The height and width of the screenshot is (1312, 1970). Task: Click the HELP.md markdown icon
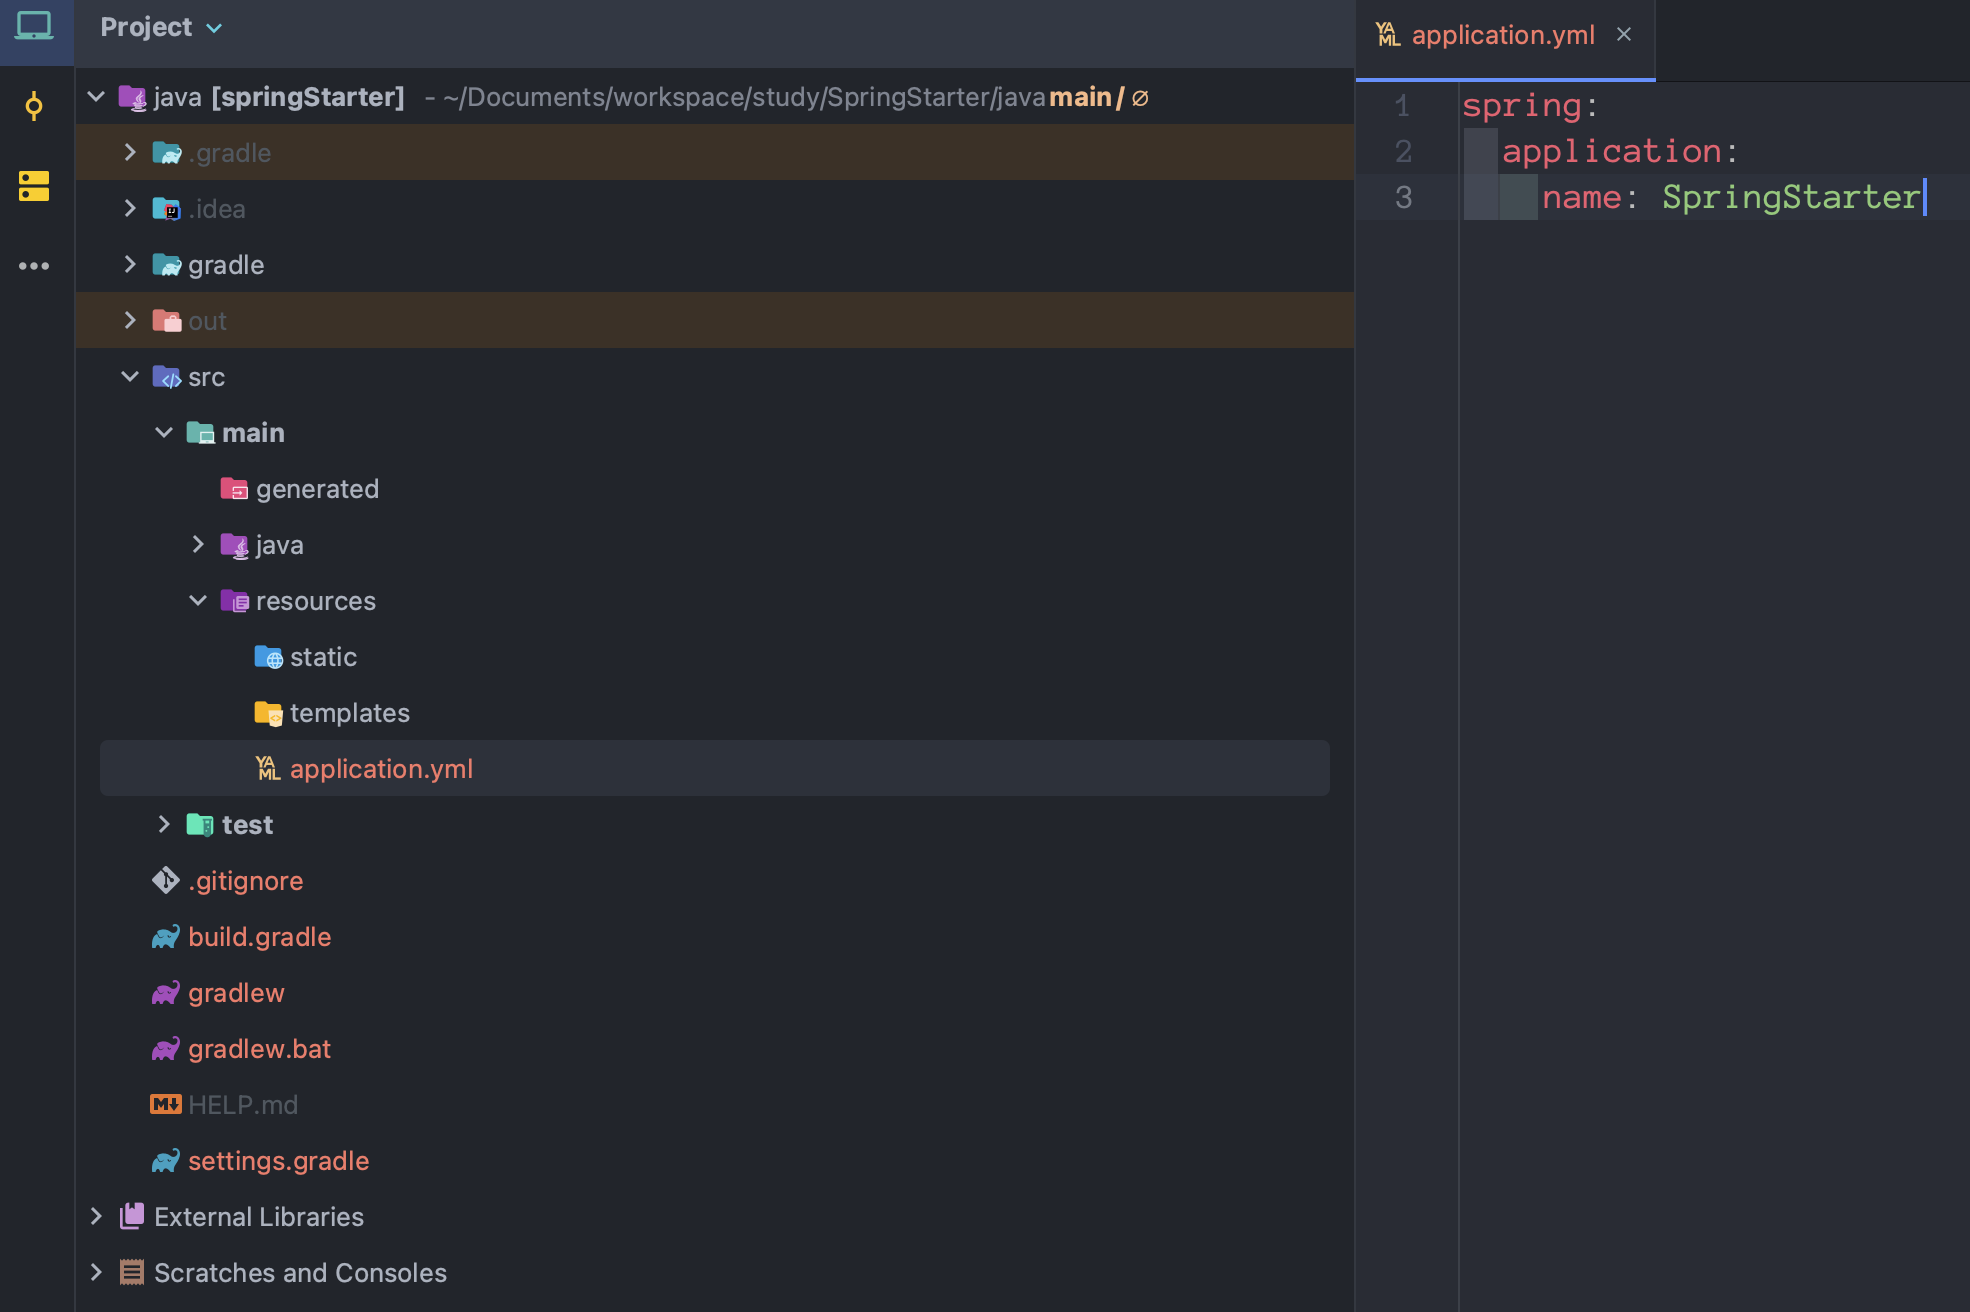tap(166, 1105)
